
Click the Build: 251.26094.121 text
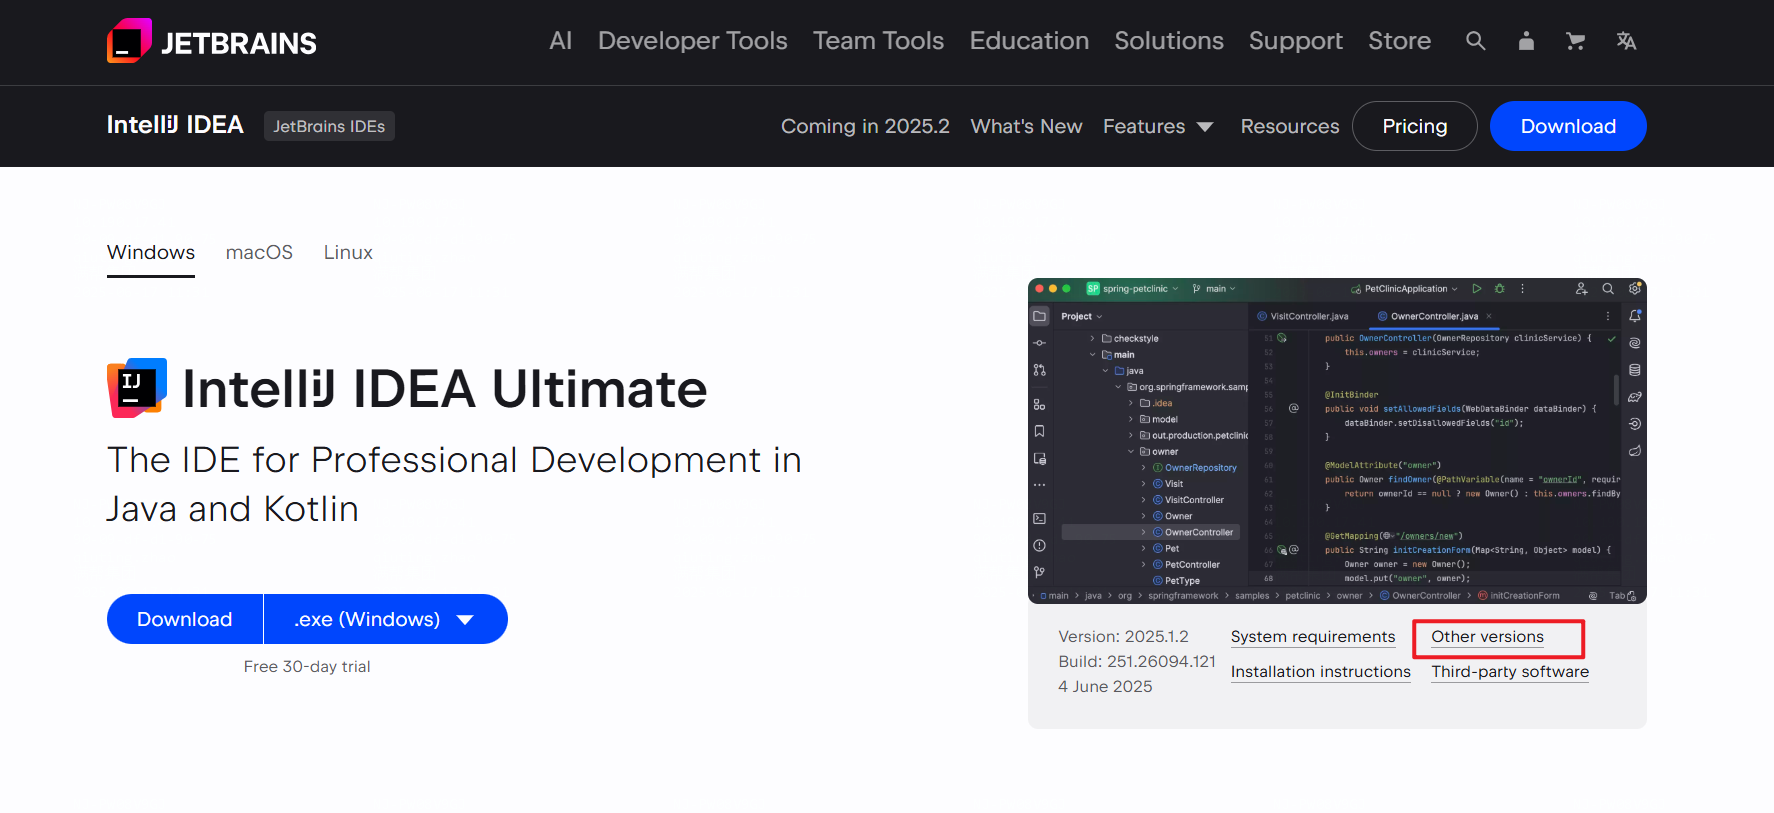[1137, 662]
